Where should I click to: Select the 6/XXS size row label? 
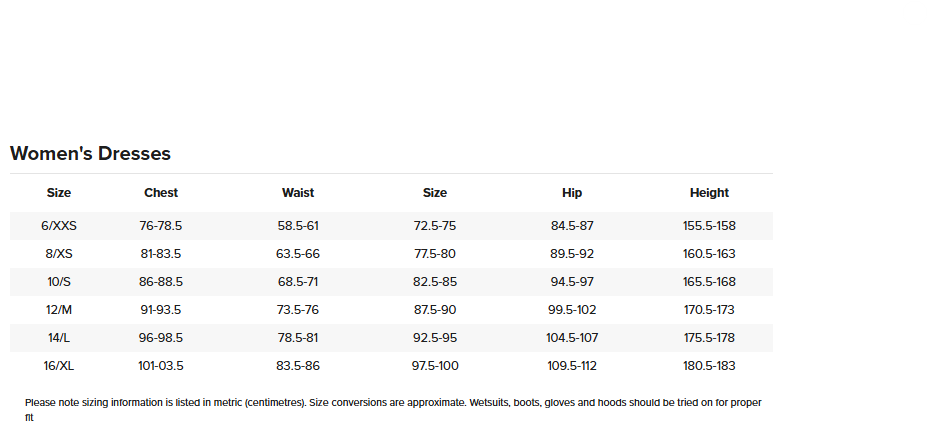tap(59, 226)
